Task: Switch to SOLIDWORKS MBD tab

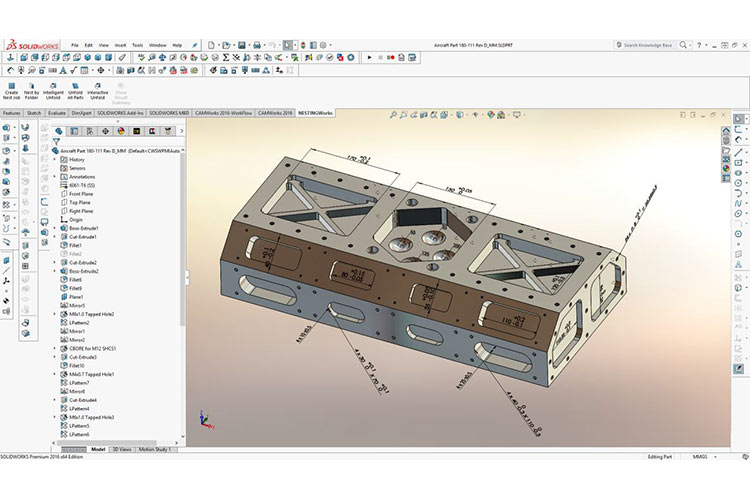Action: point(169,113)
